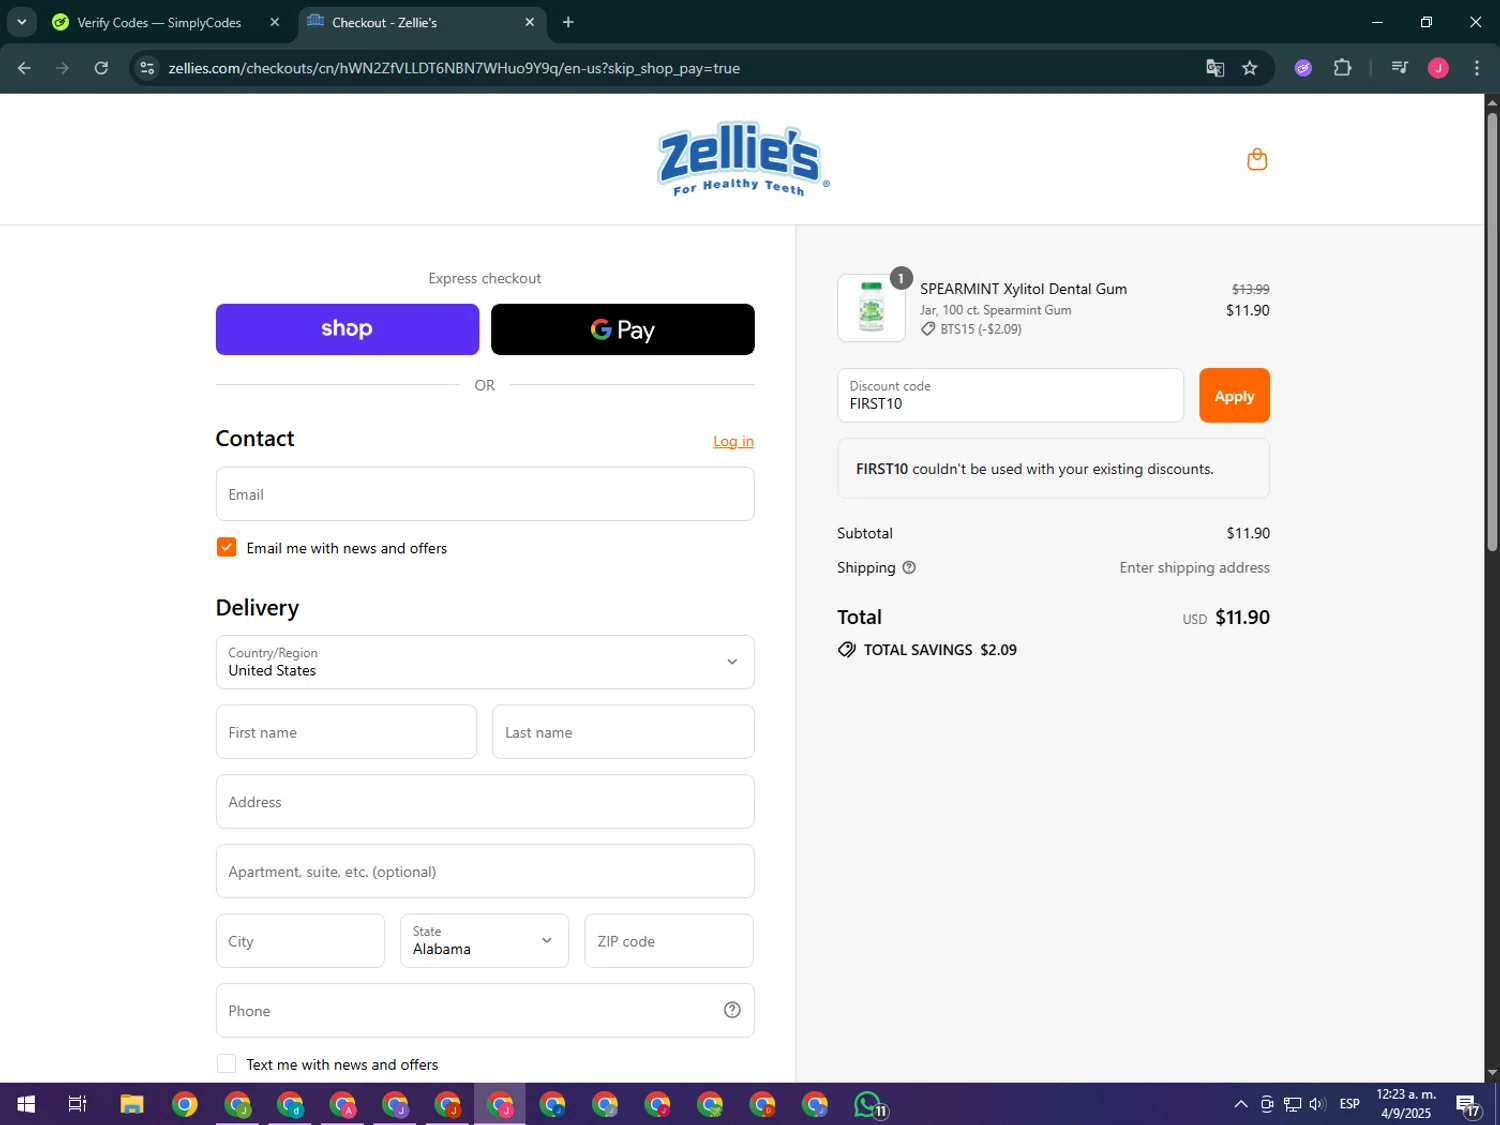Open the notification center icon
Viewport: 1500px width, 1125px height.
click(1468, 1105)
